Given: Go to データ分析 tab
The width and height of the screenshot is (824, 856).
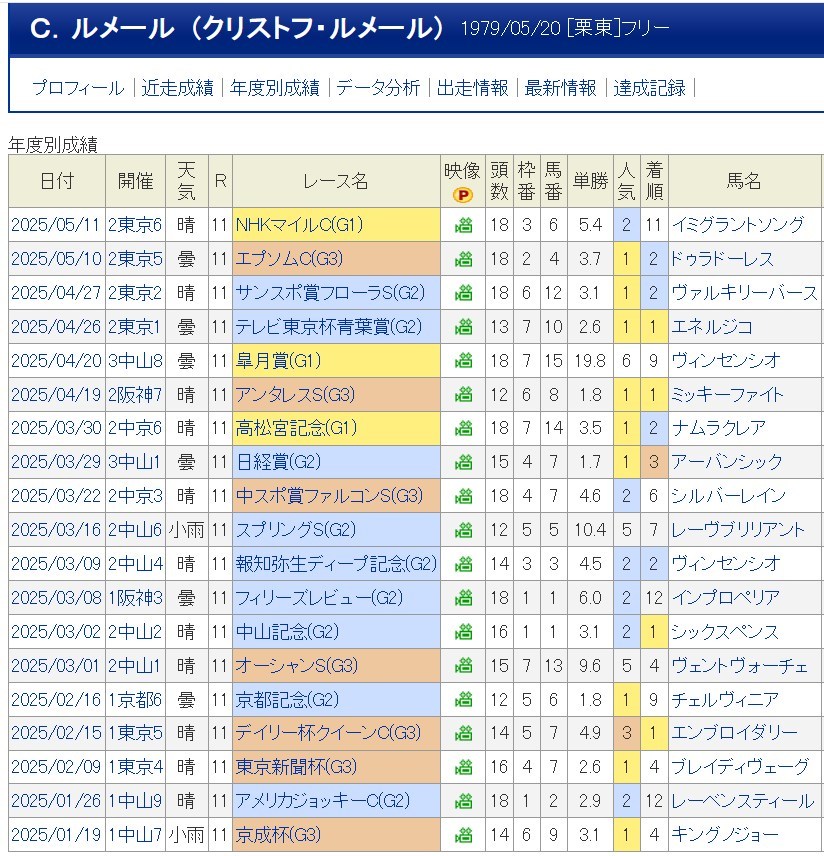Looking at the screenshot, I should pos(378,88).
